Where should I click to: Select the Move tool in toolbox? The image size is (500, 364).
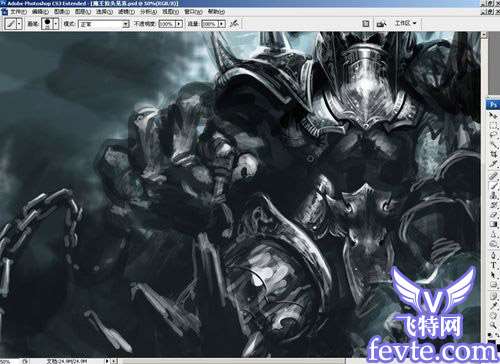coord(493,116)
